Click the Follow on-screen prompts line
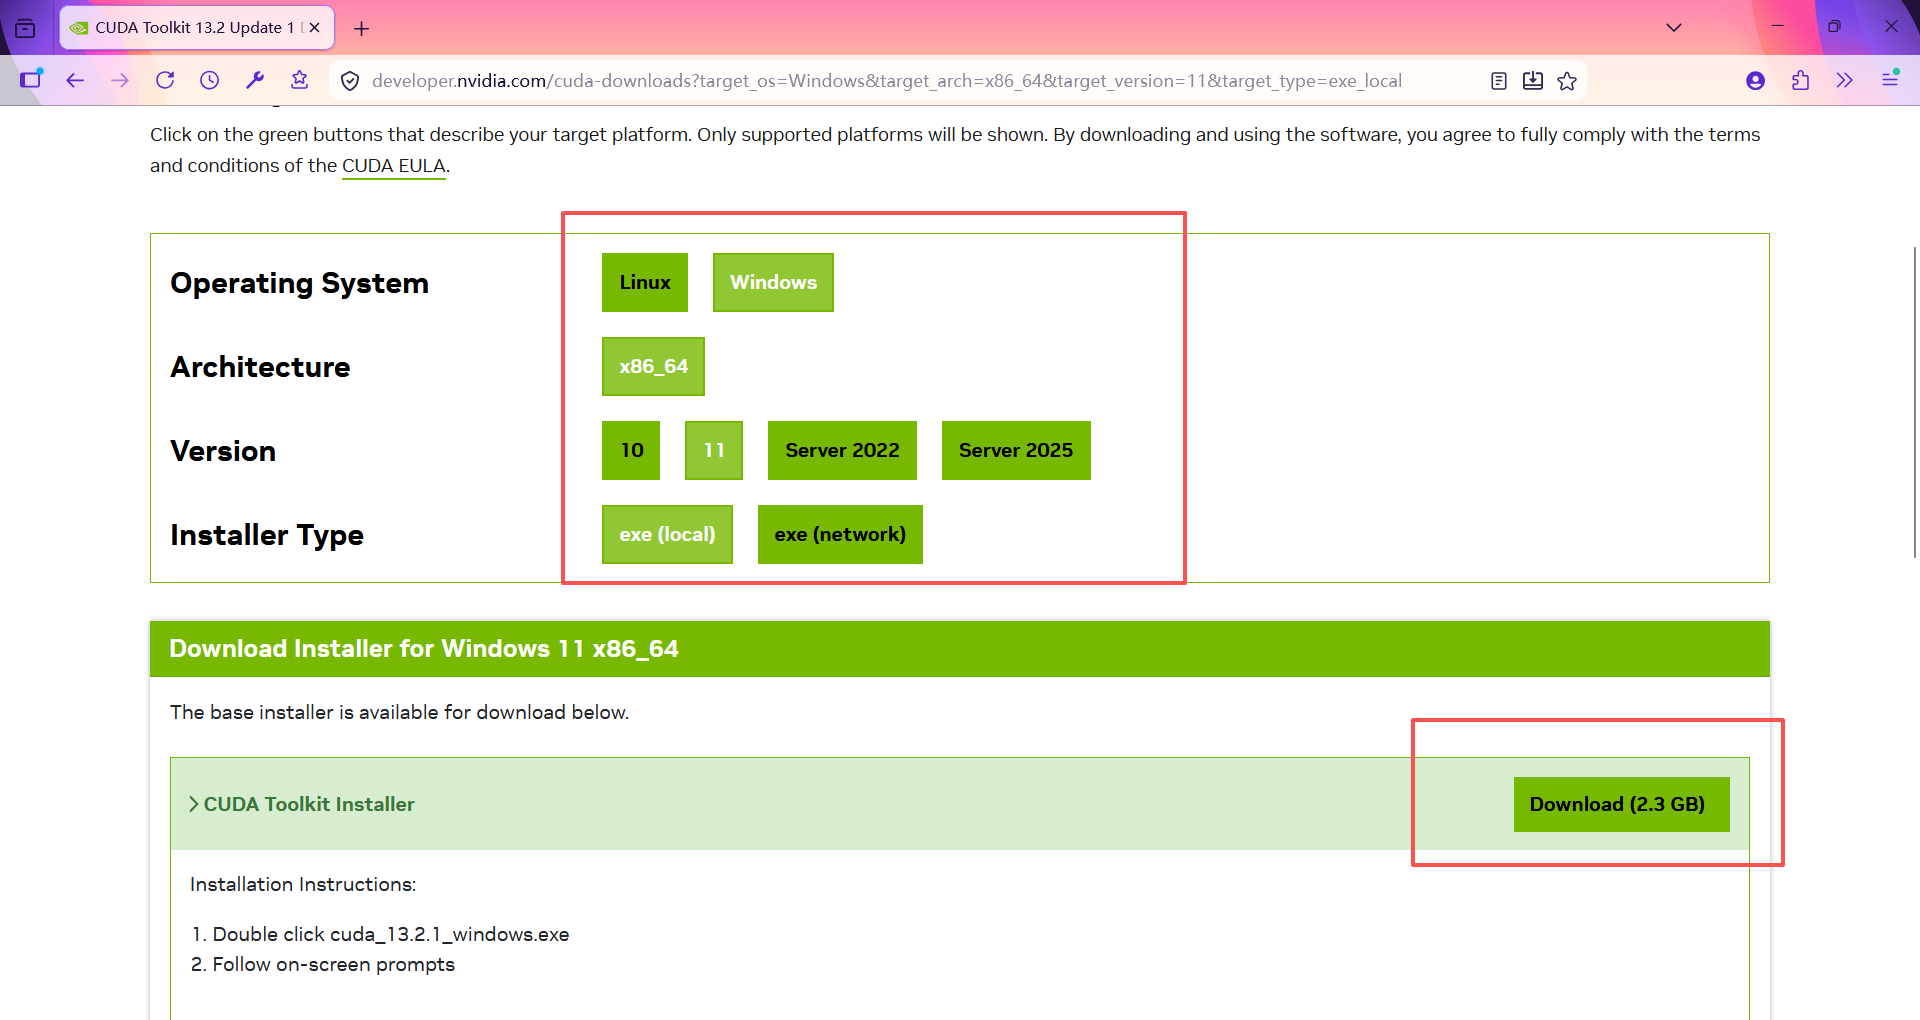The image size is (1920, 1020). [x=333, y=964]
